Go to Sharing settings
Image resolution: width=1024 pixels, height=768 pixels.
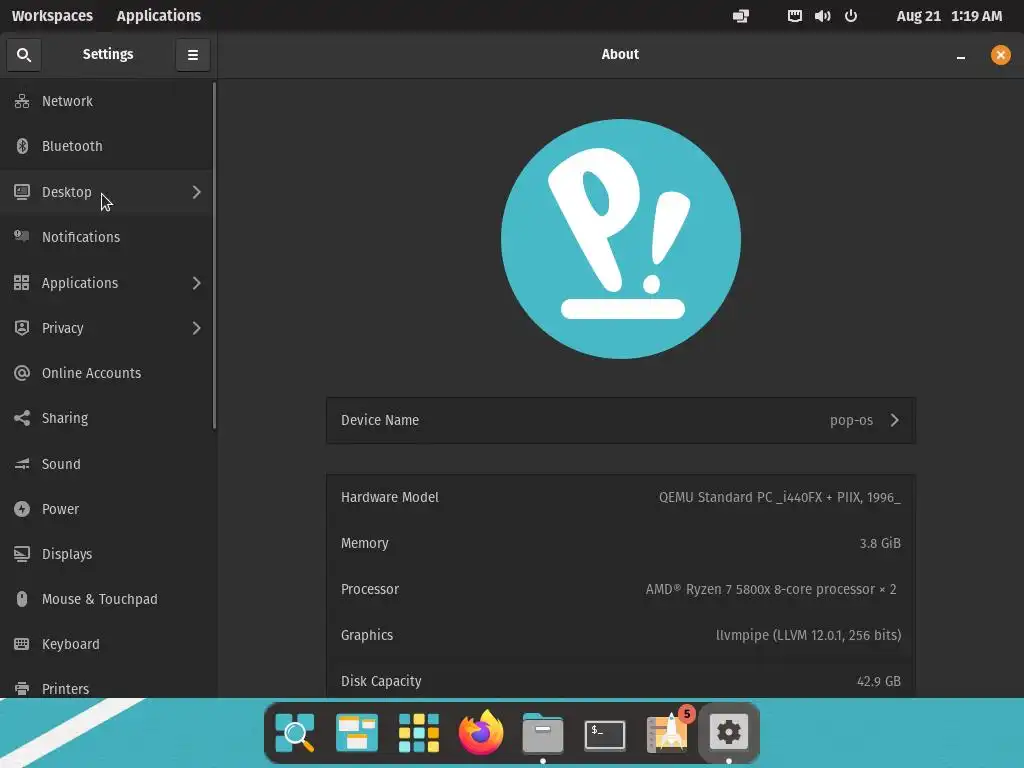point(106,418)
